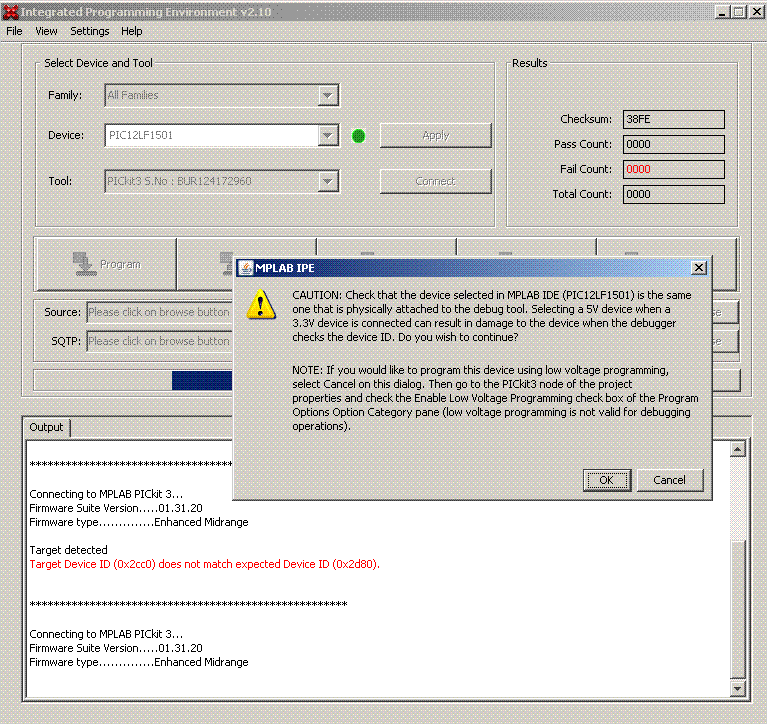
Task: Click the Apply button
Action: click(x=436, y=136)
